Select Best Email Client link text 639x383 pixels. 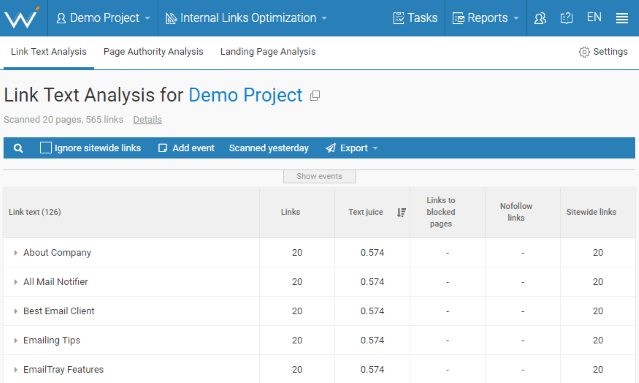(59, 311)
